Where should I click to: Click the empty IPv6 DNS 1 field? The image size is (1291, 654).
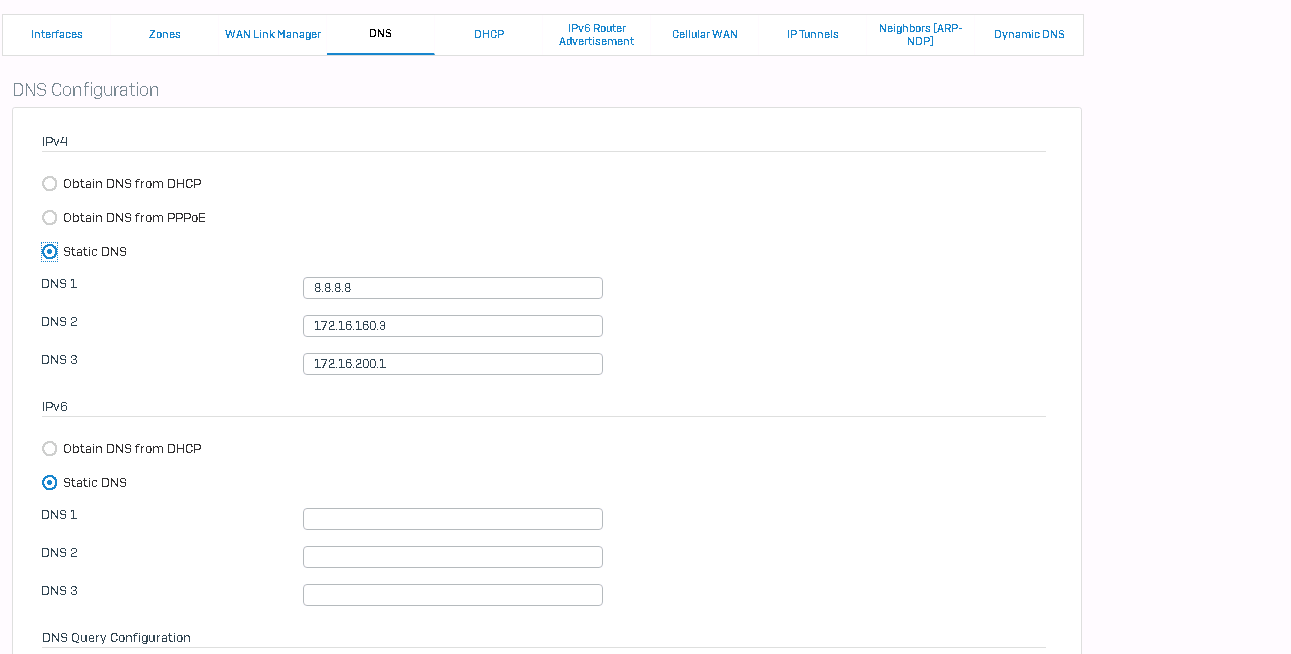point(452,519)
